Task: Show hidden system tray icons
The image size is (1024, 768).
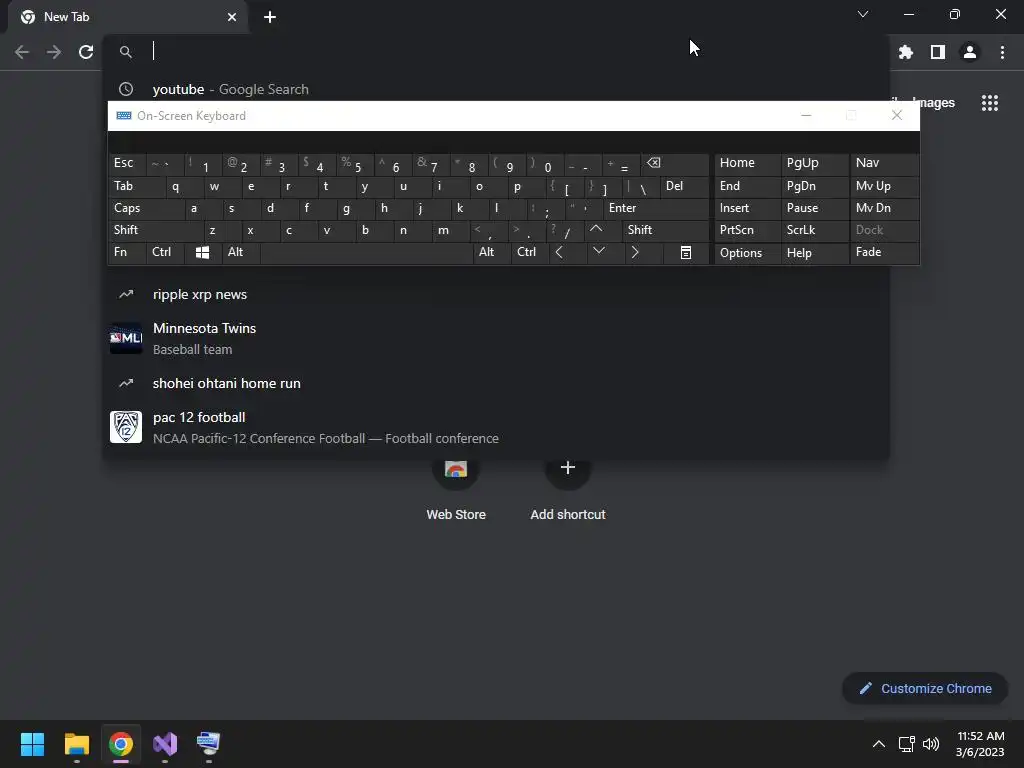Action: [x=879, y=744]
